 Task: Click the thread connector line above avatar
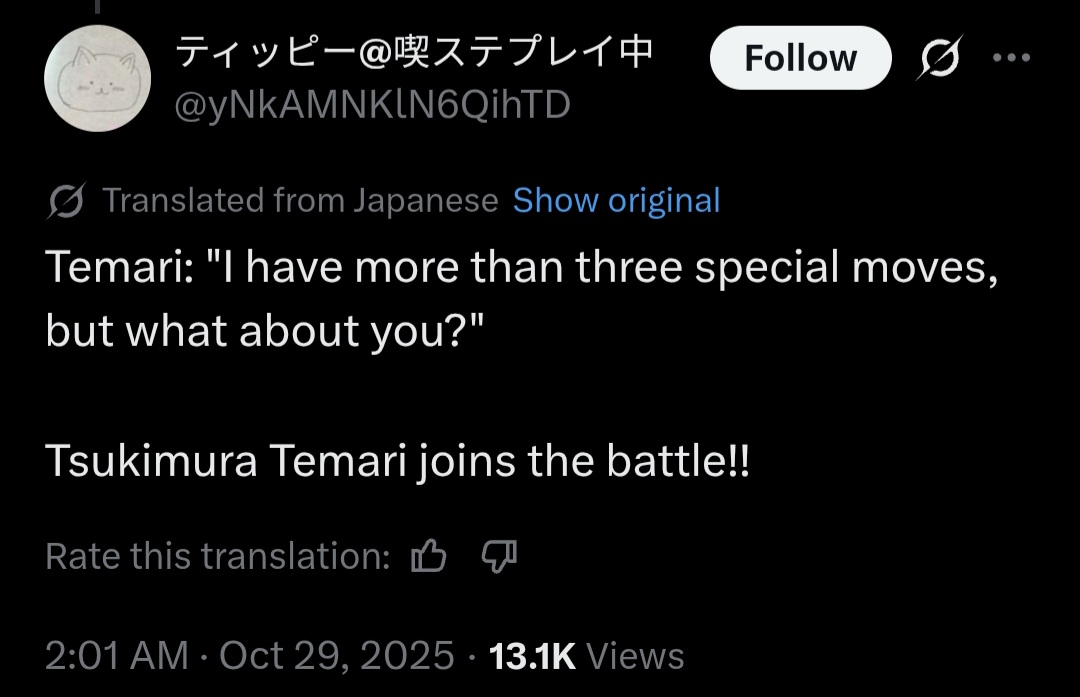[x=98, y=6]
